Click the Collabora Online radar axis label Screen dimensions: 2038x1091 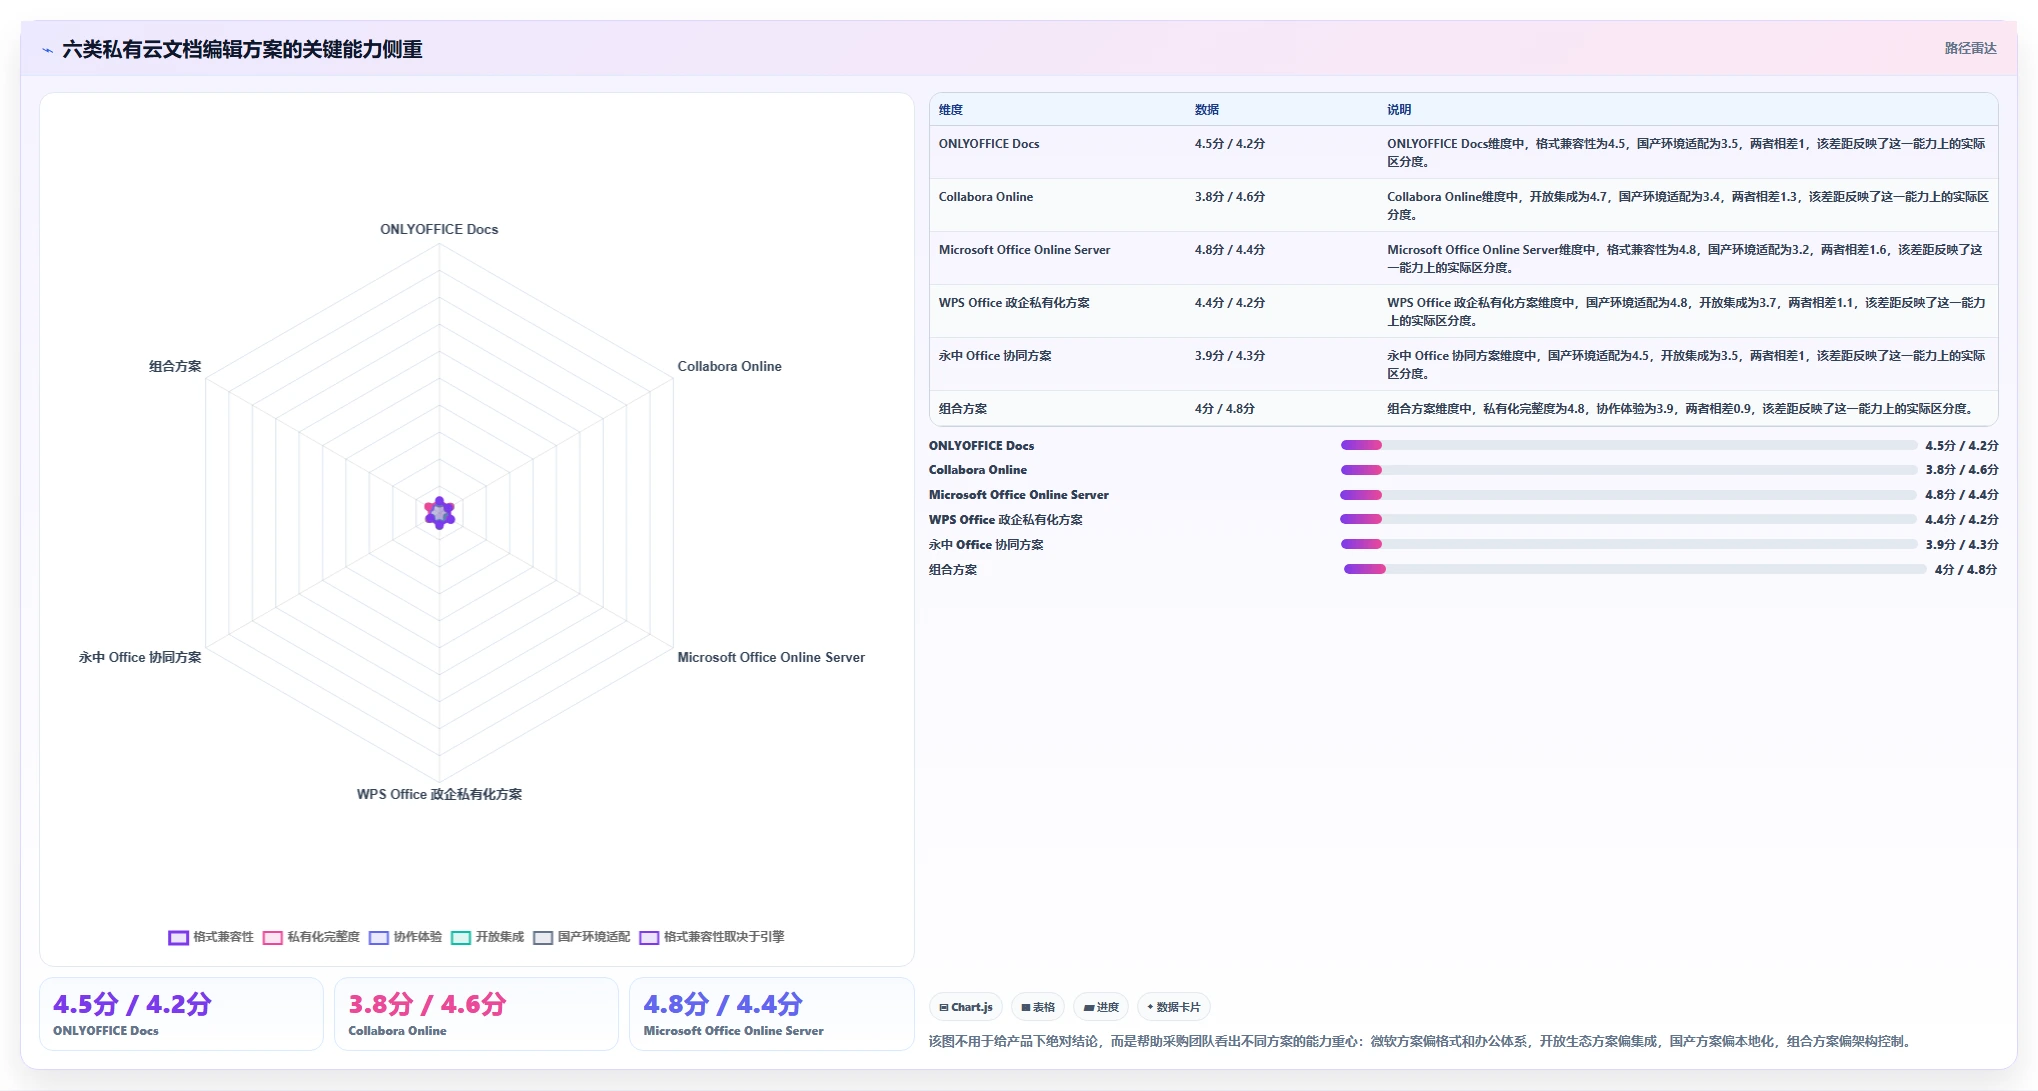click(730, 366)
